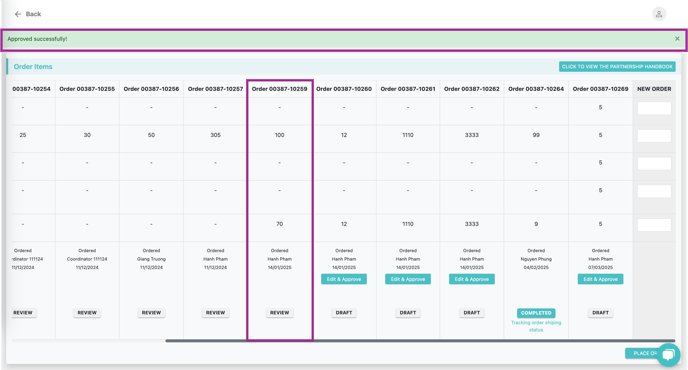This screenshot has height=370, width=688.
Task: Select the Order 00387-10264 column header
Action: 536,89
